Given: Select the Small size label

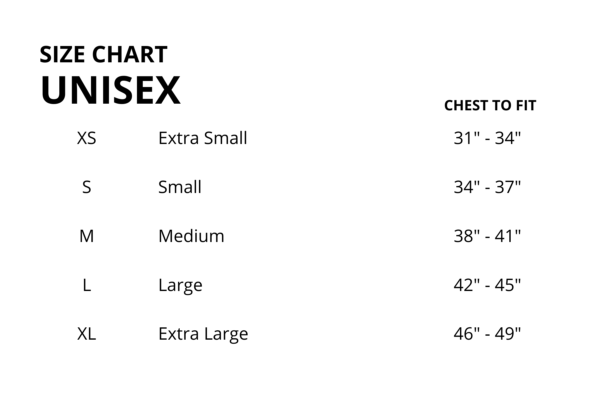Looking at the screenshot, I should [180, 187].
